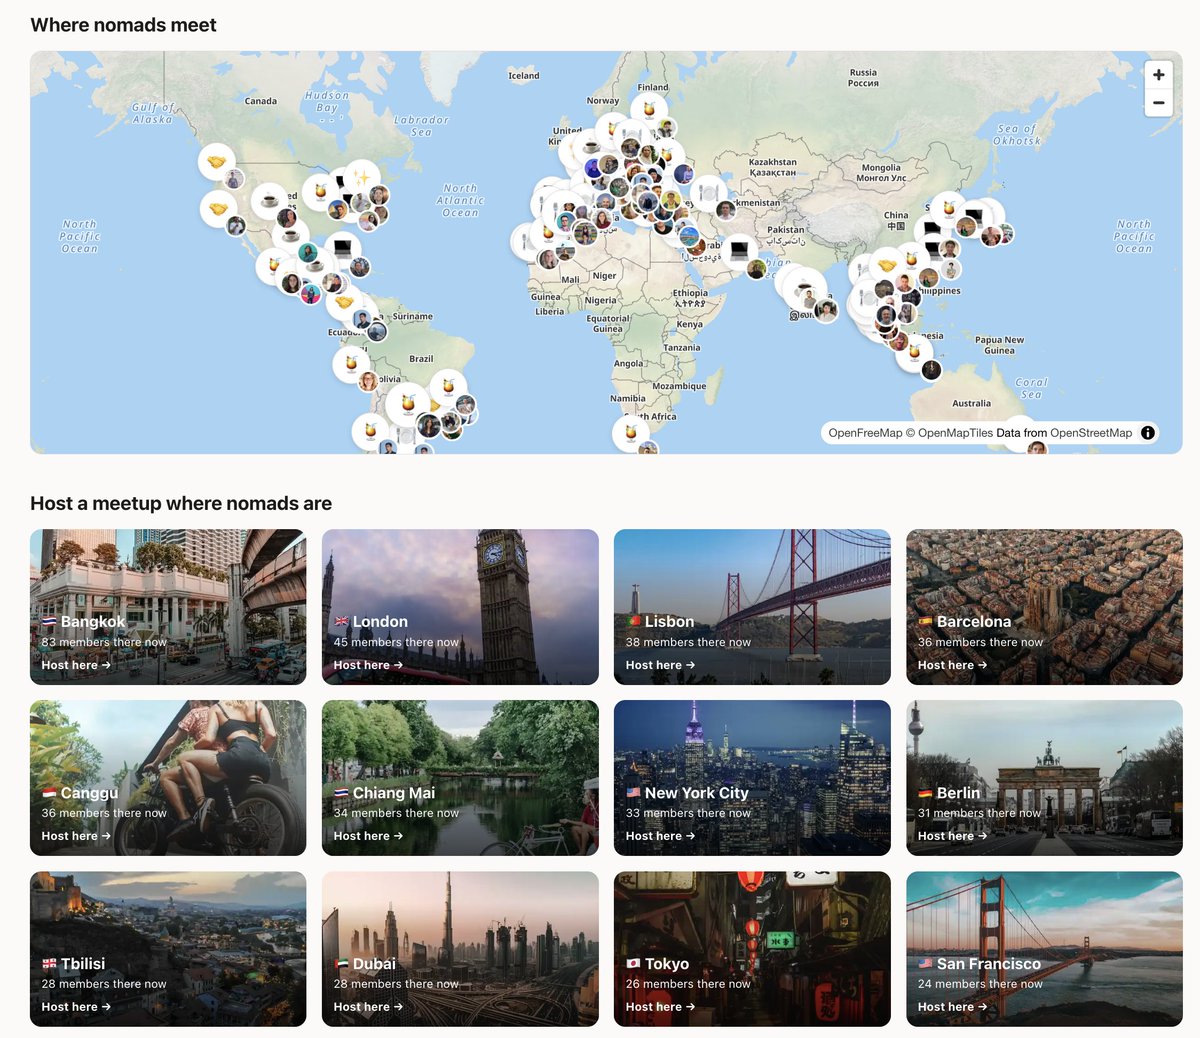Viewport: 1200px width, 1038px height.
Task: Open the New York City card
Action: click(752, 778)
